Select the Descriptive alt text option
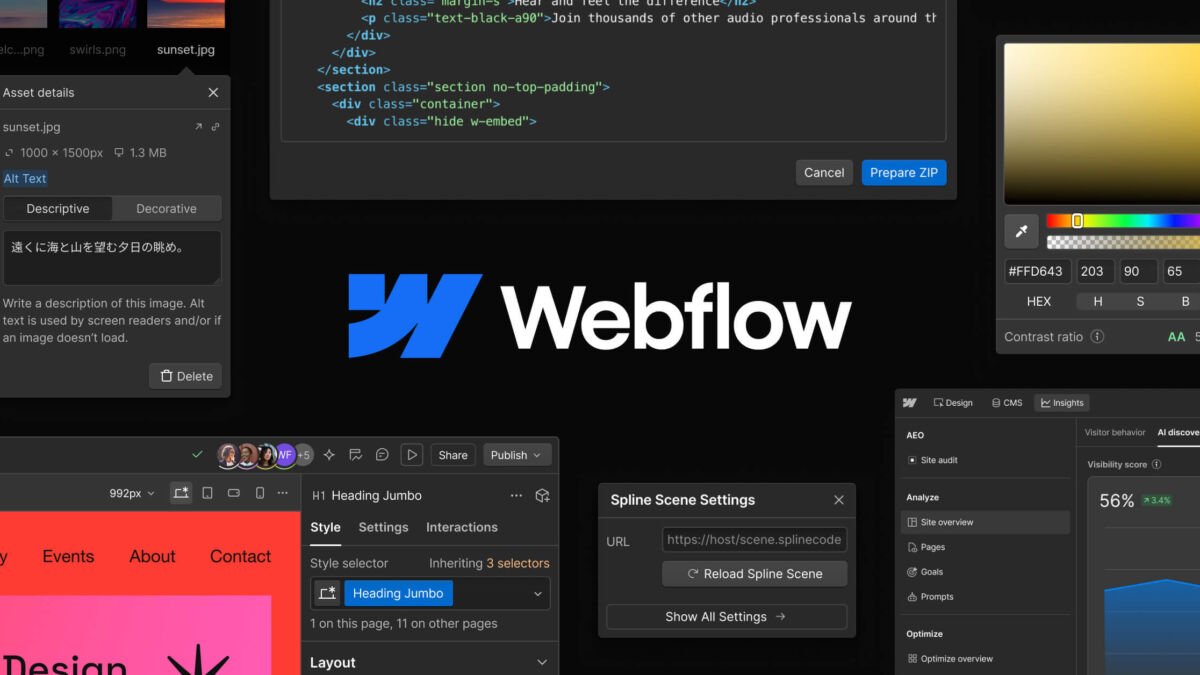Viewport: 1200px width, 675px height. pyautogui.click(x=58, y=208)
